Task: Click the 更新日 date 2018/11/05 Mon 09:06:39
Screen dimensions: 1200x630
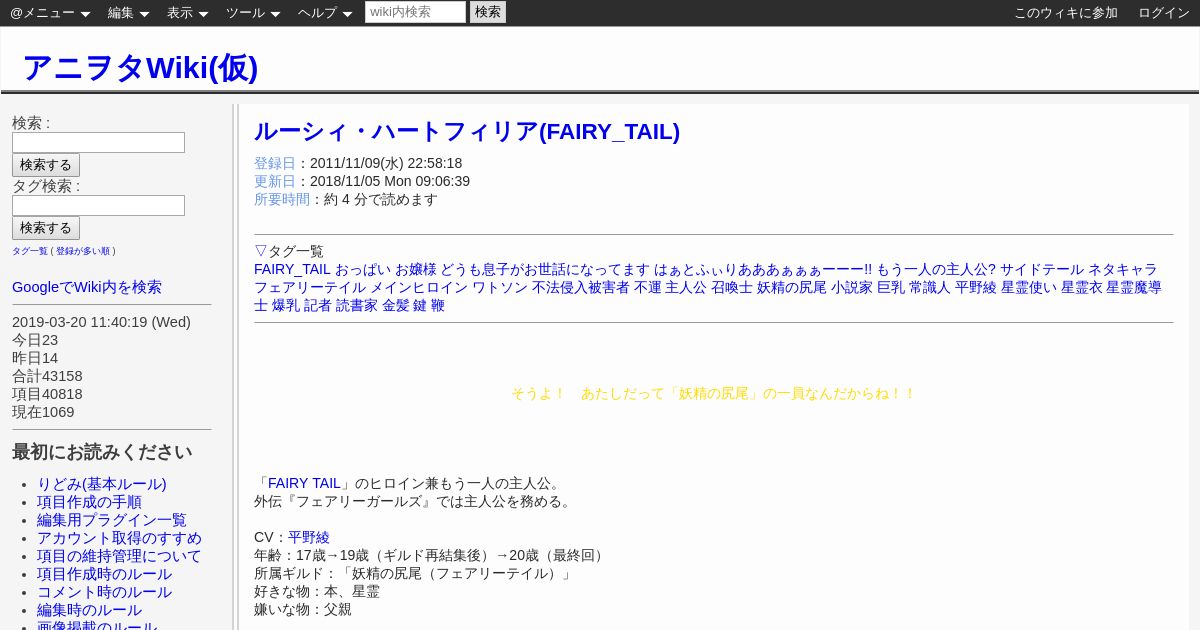Action: (x=390, y=181)
